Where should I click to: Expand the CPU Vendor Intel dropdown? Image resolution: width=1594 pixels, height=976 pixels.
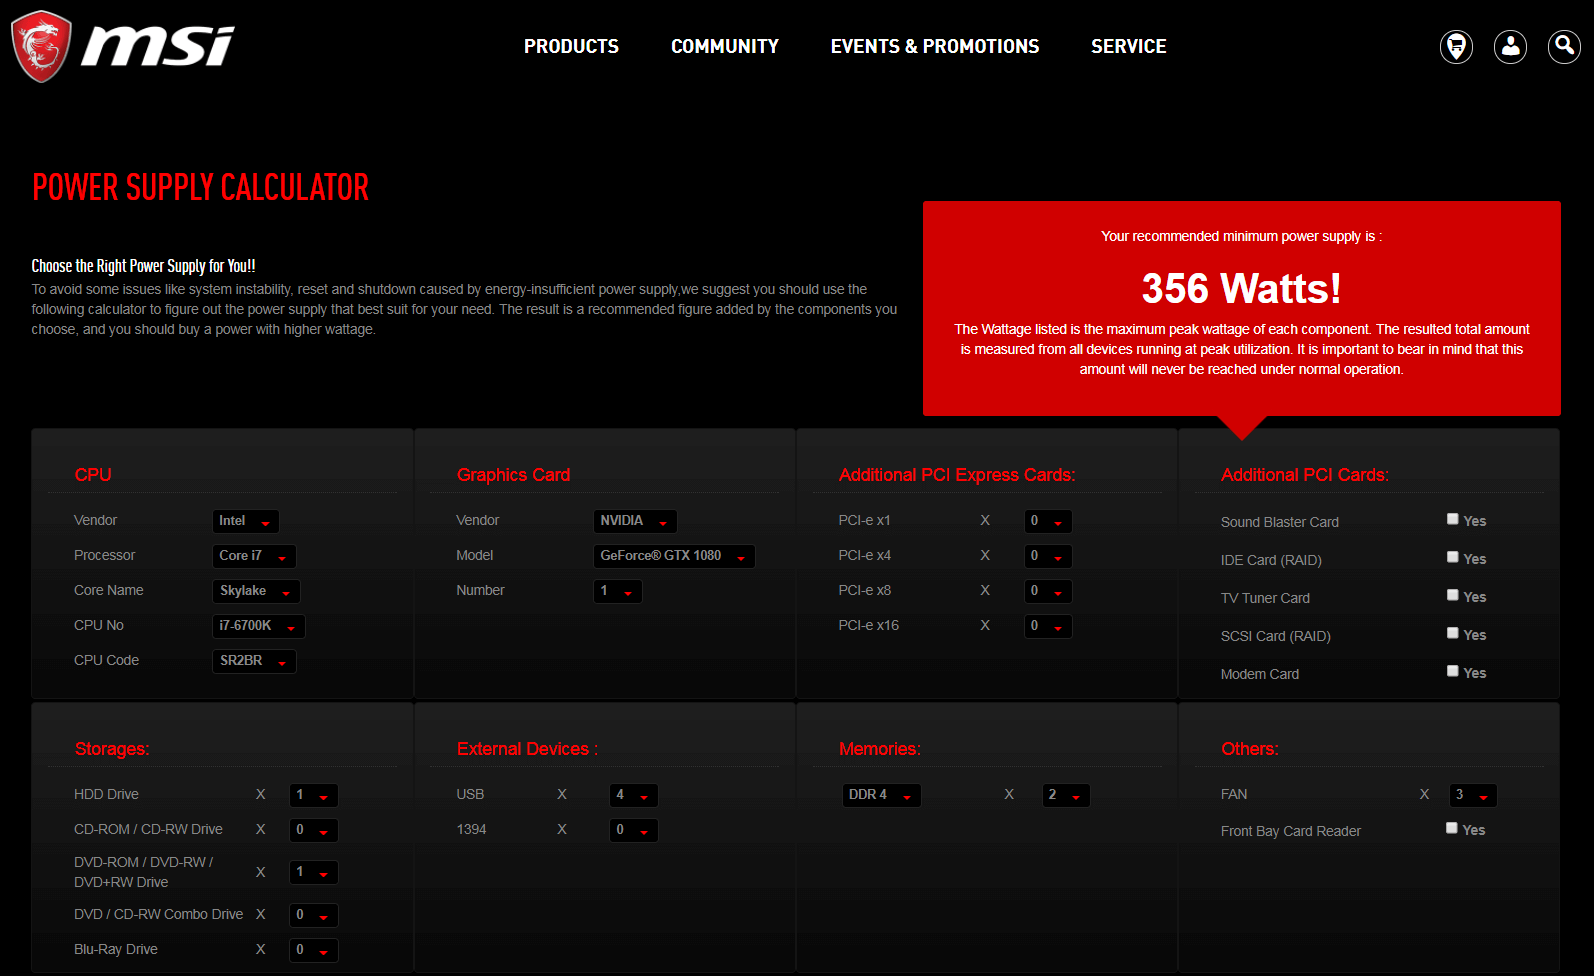(x=245, y=521)
